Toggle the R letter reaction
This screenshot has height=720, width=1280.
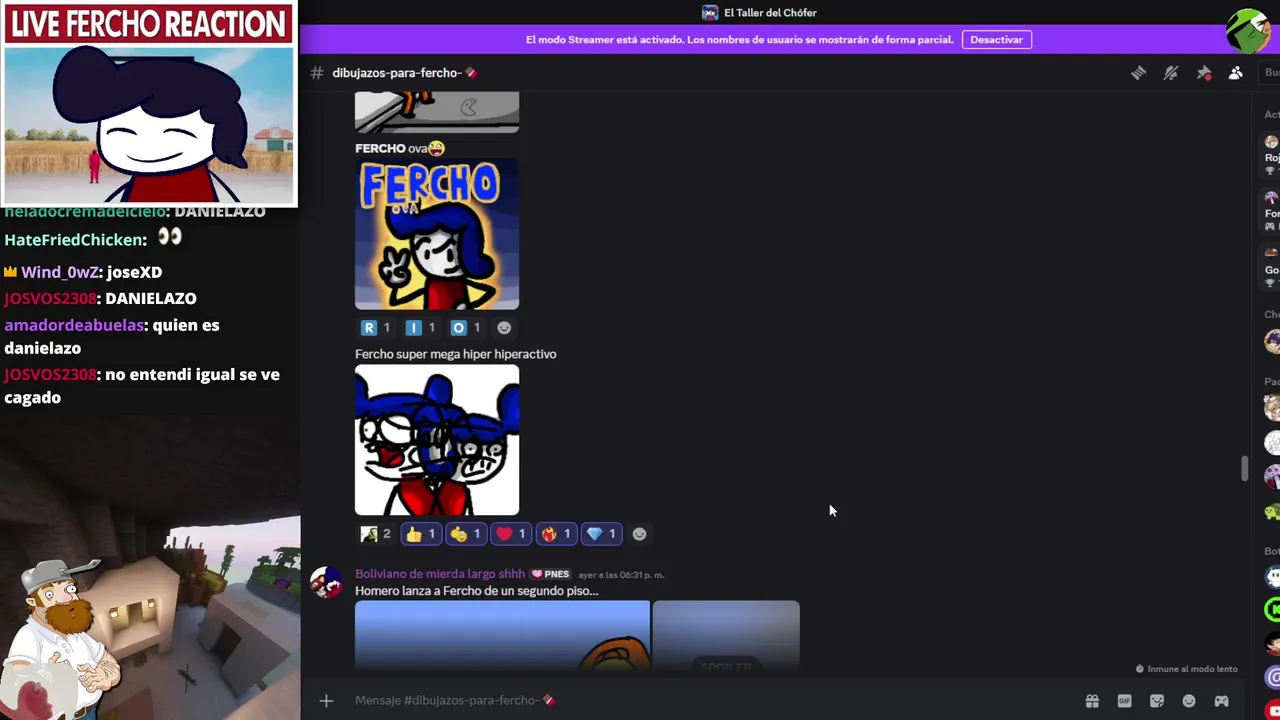[376, 328]
